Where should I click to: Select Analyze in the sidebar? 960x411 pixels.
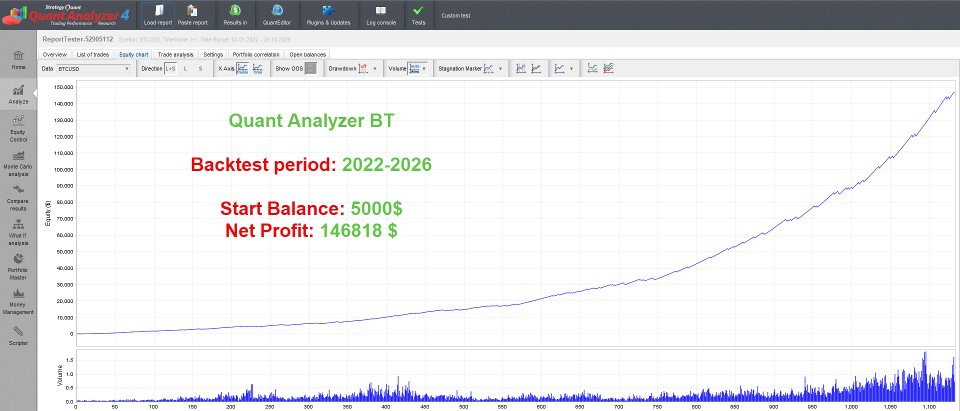pos(18,94)
